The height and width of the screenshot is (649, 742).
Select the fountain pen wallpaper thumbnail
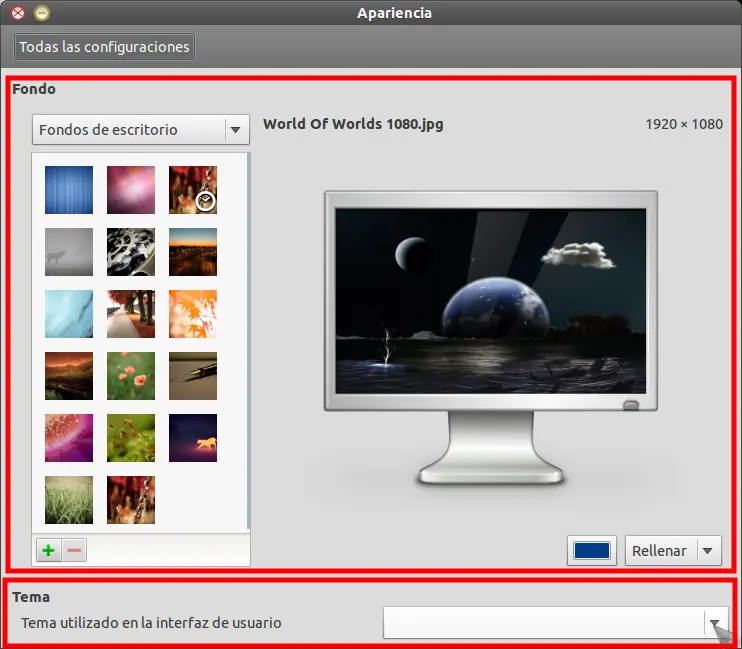click(x=193, y=376)
